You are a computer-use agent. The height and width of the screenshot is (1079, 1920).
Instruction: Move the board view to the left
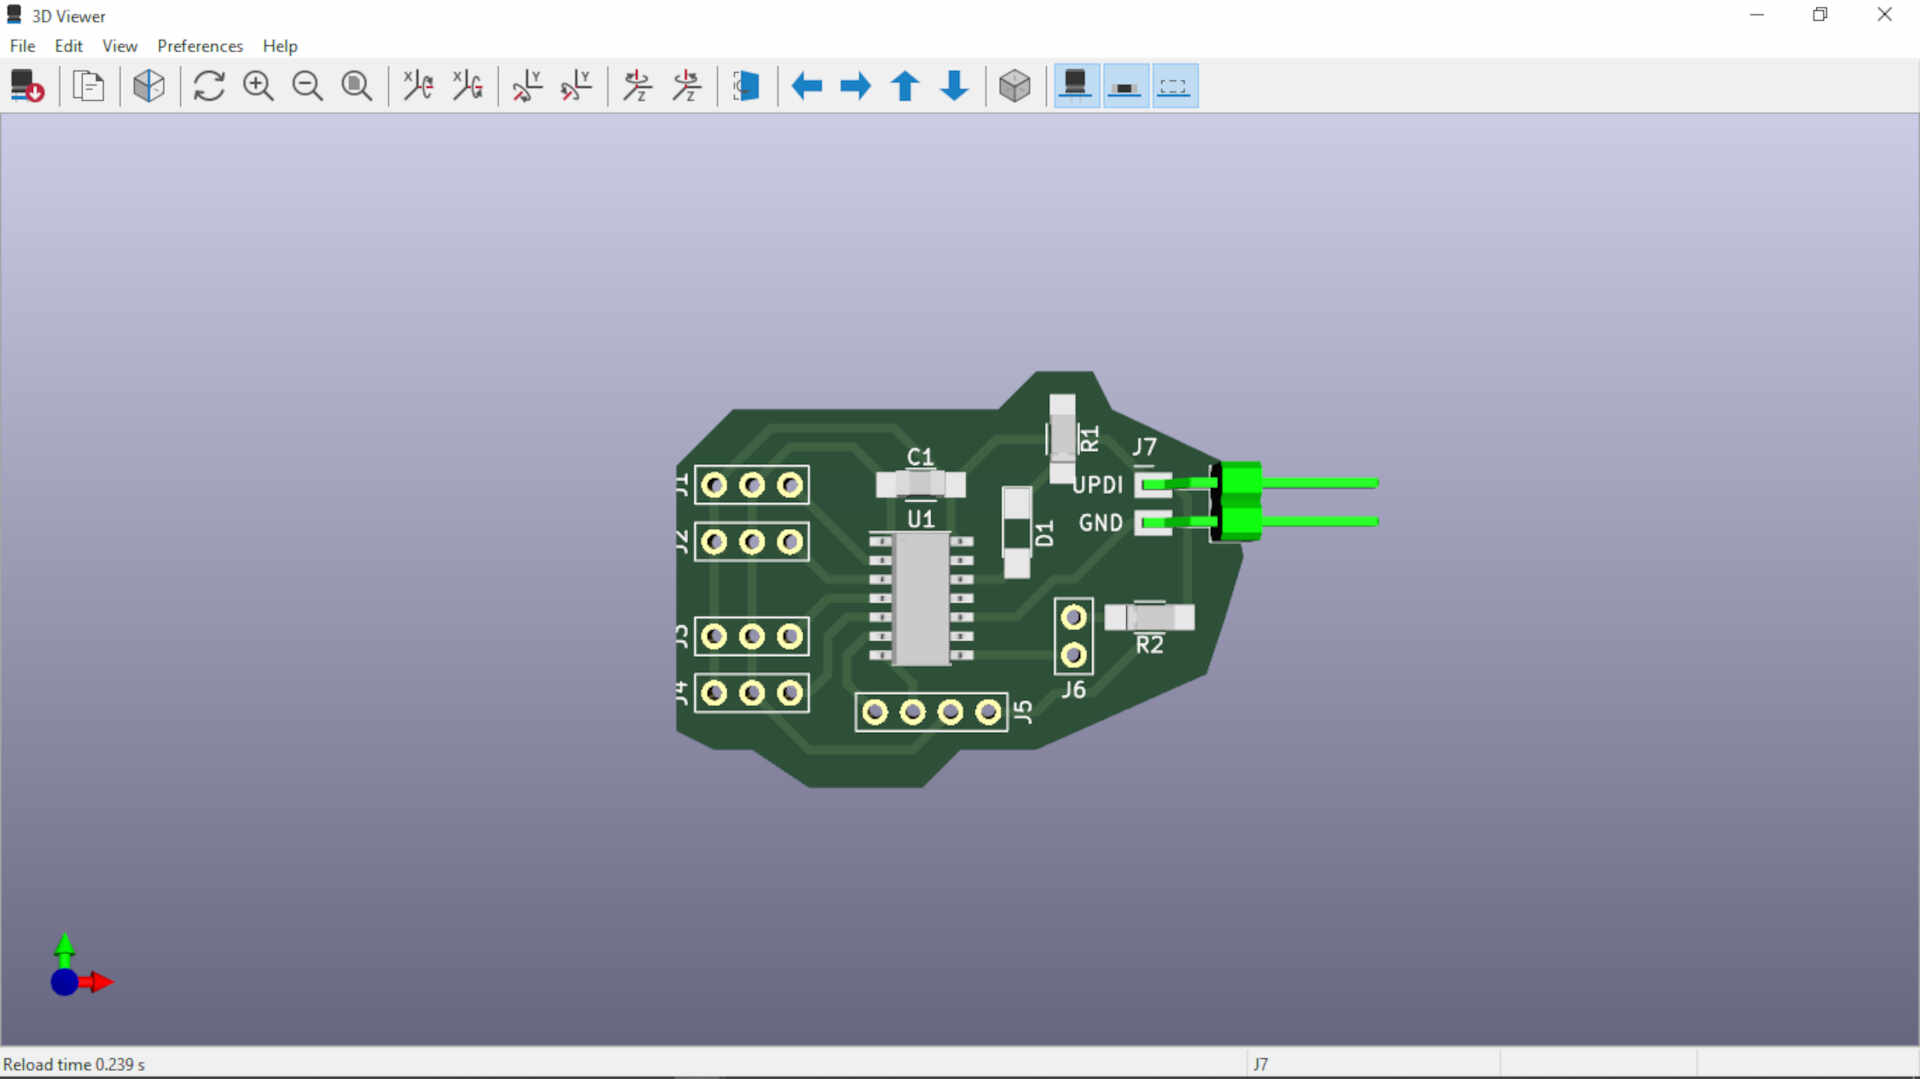pyautogui.click(x=806, y=86)
